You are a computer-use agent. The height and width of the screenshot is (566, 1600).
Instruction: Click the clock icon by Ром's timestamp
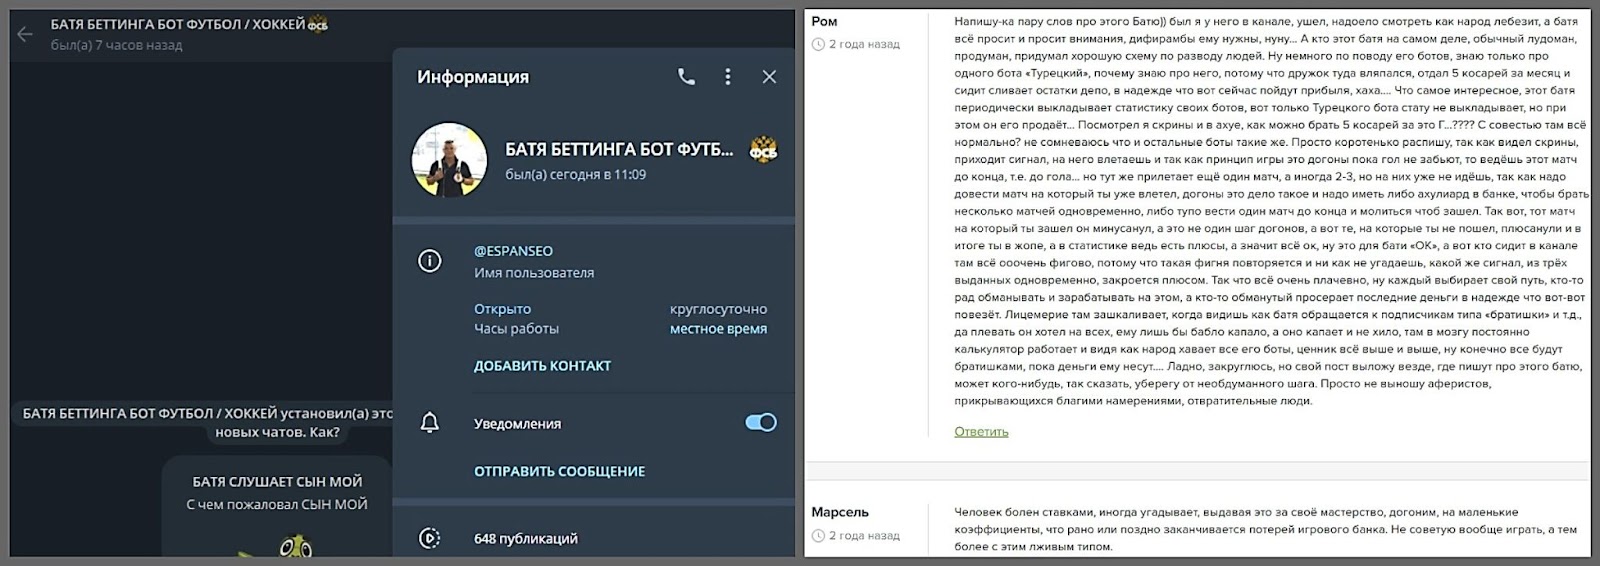pyautogui.click(x=818, y=44)
